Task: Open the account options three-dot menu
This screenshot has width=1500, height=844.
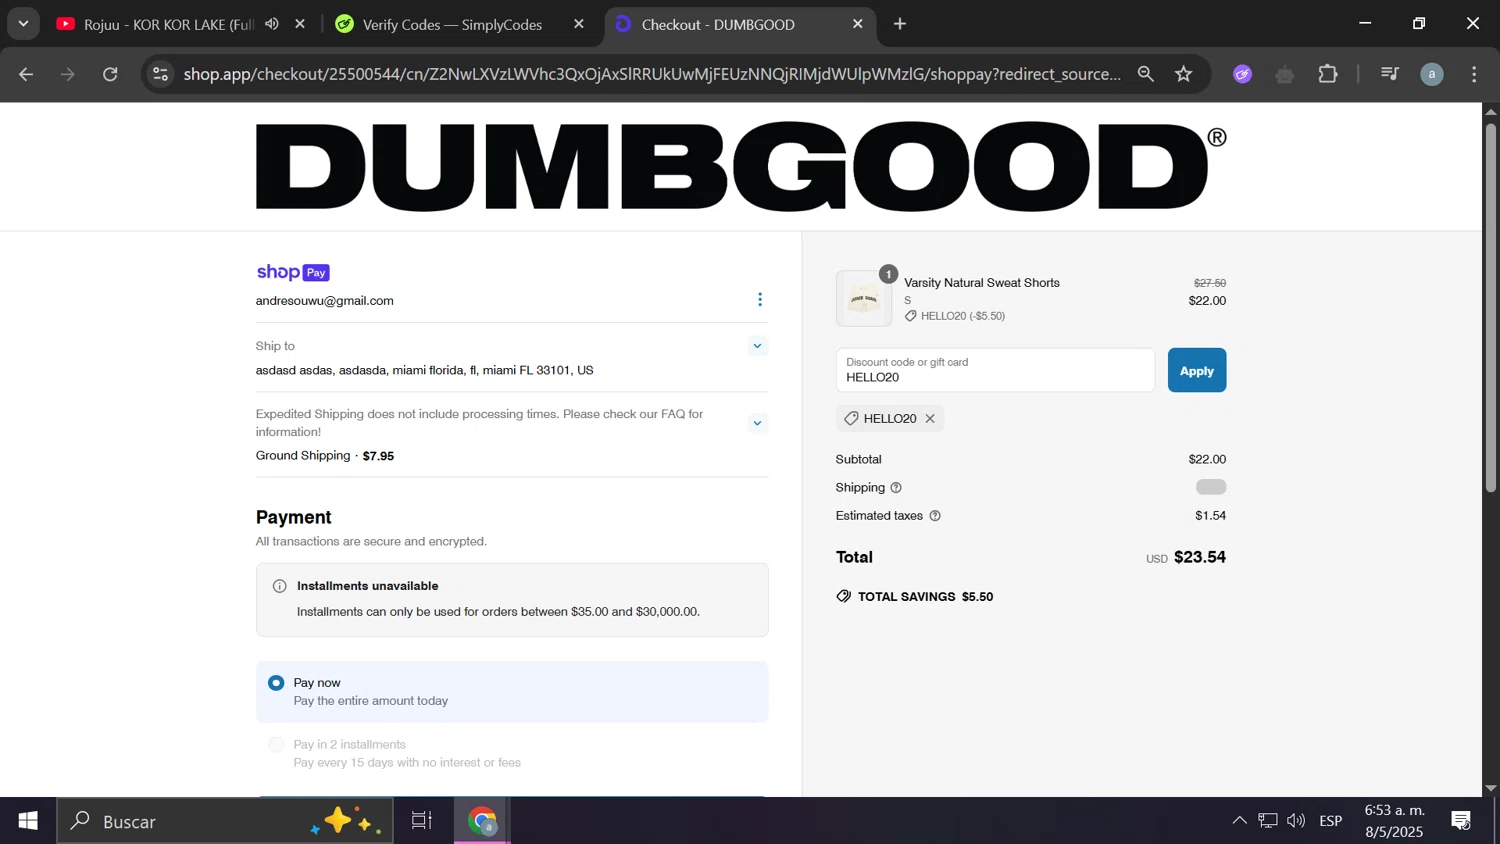Action: 760,300
